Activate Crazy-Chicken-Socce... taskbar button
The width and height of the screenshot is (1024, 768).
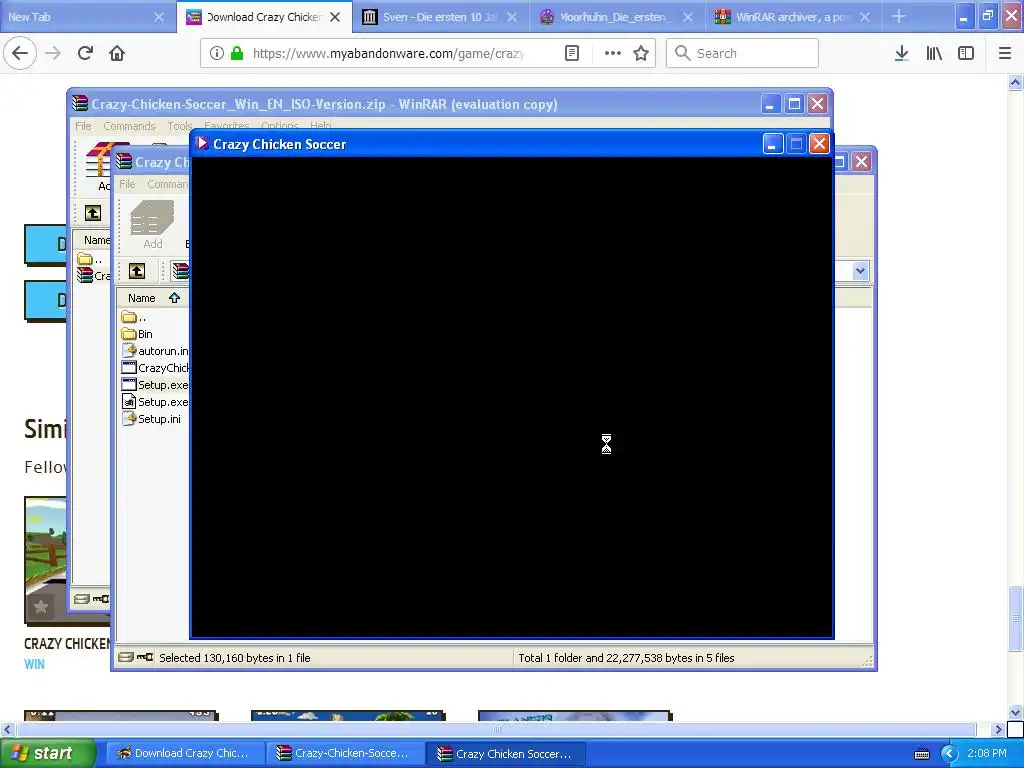(x=344, y=754)
